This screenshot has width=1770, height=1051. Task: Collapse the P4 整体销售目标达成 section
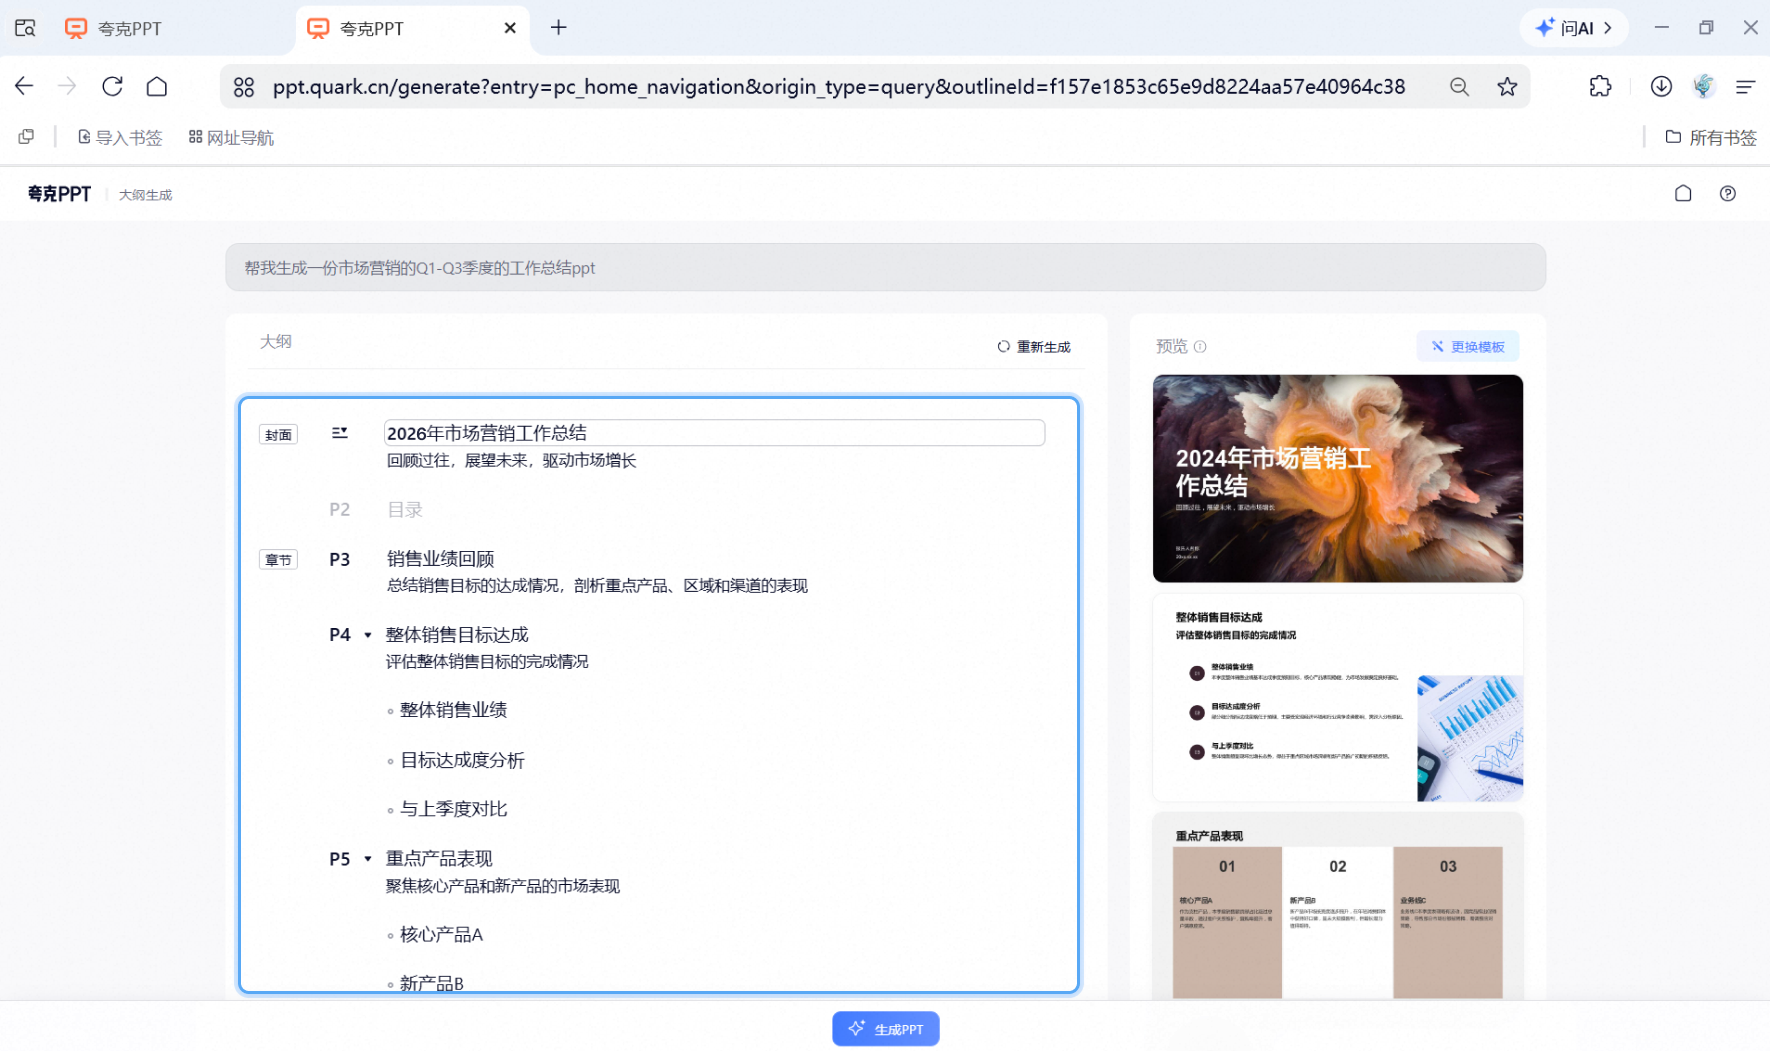(368, 635)
